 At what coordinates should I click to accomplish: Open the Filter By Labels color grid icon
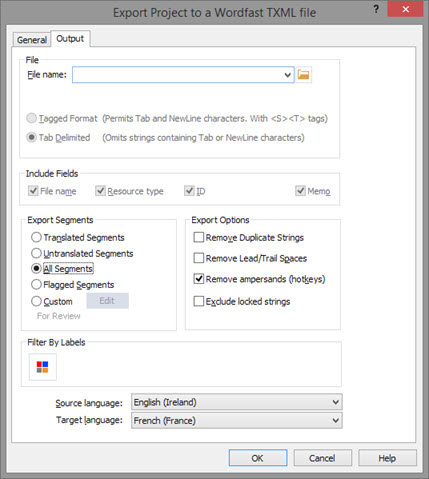[x=43, y=367]
